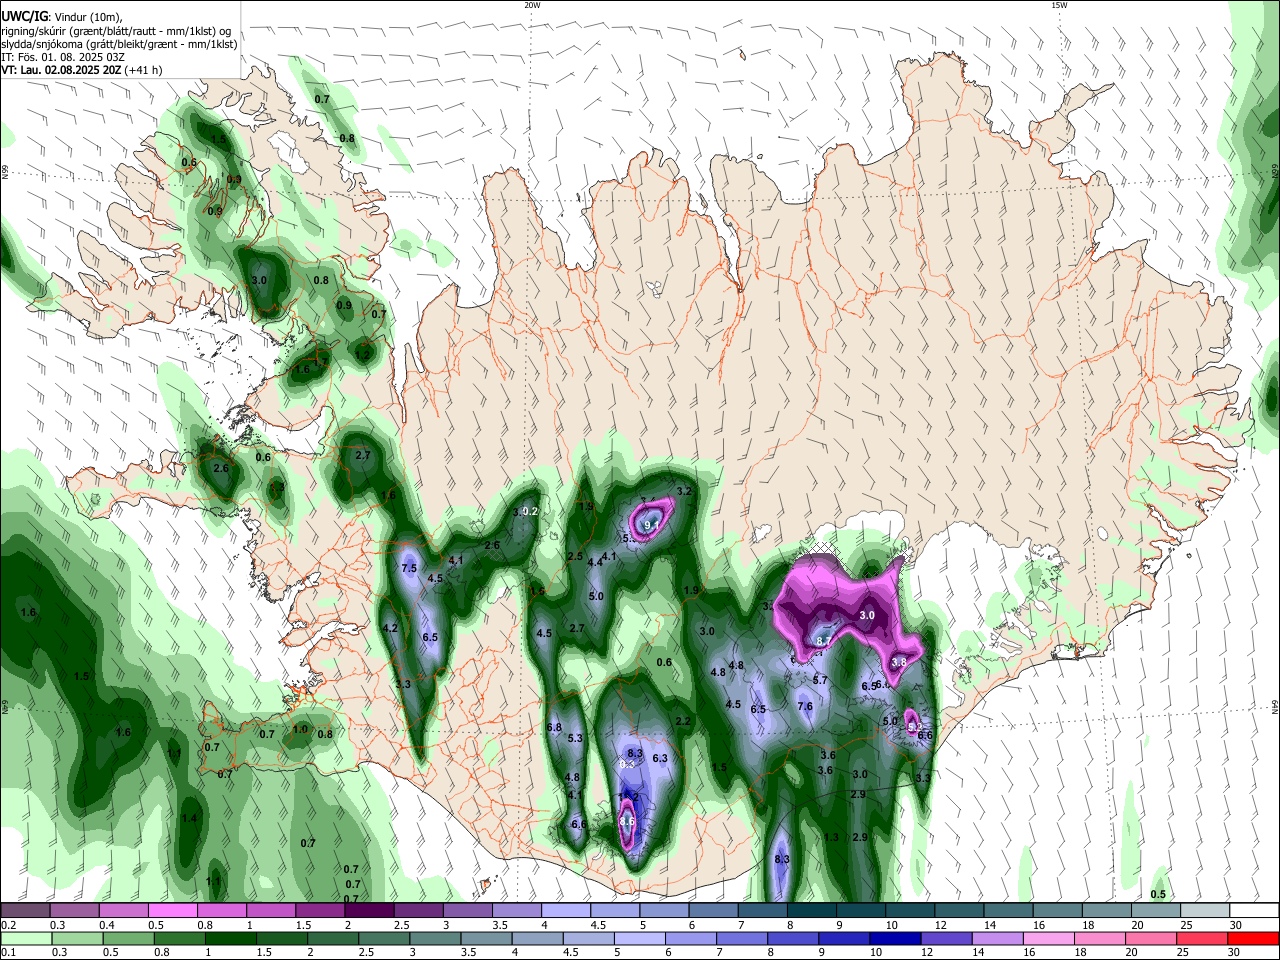Viewport: 1280px width, 960px height.
Task: Click the '1.3' precipitation value on the map
Action: point(832,838)
